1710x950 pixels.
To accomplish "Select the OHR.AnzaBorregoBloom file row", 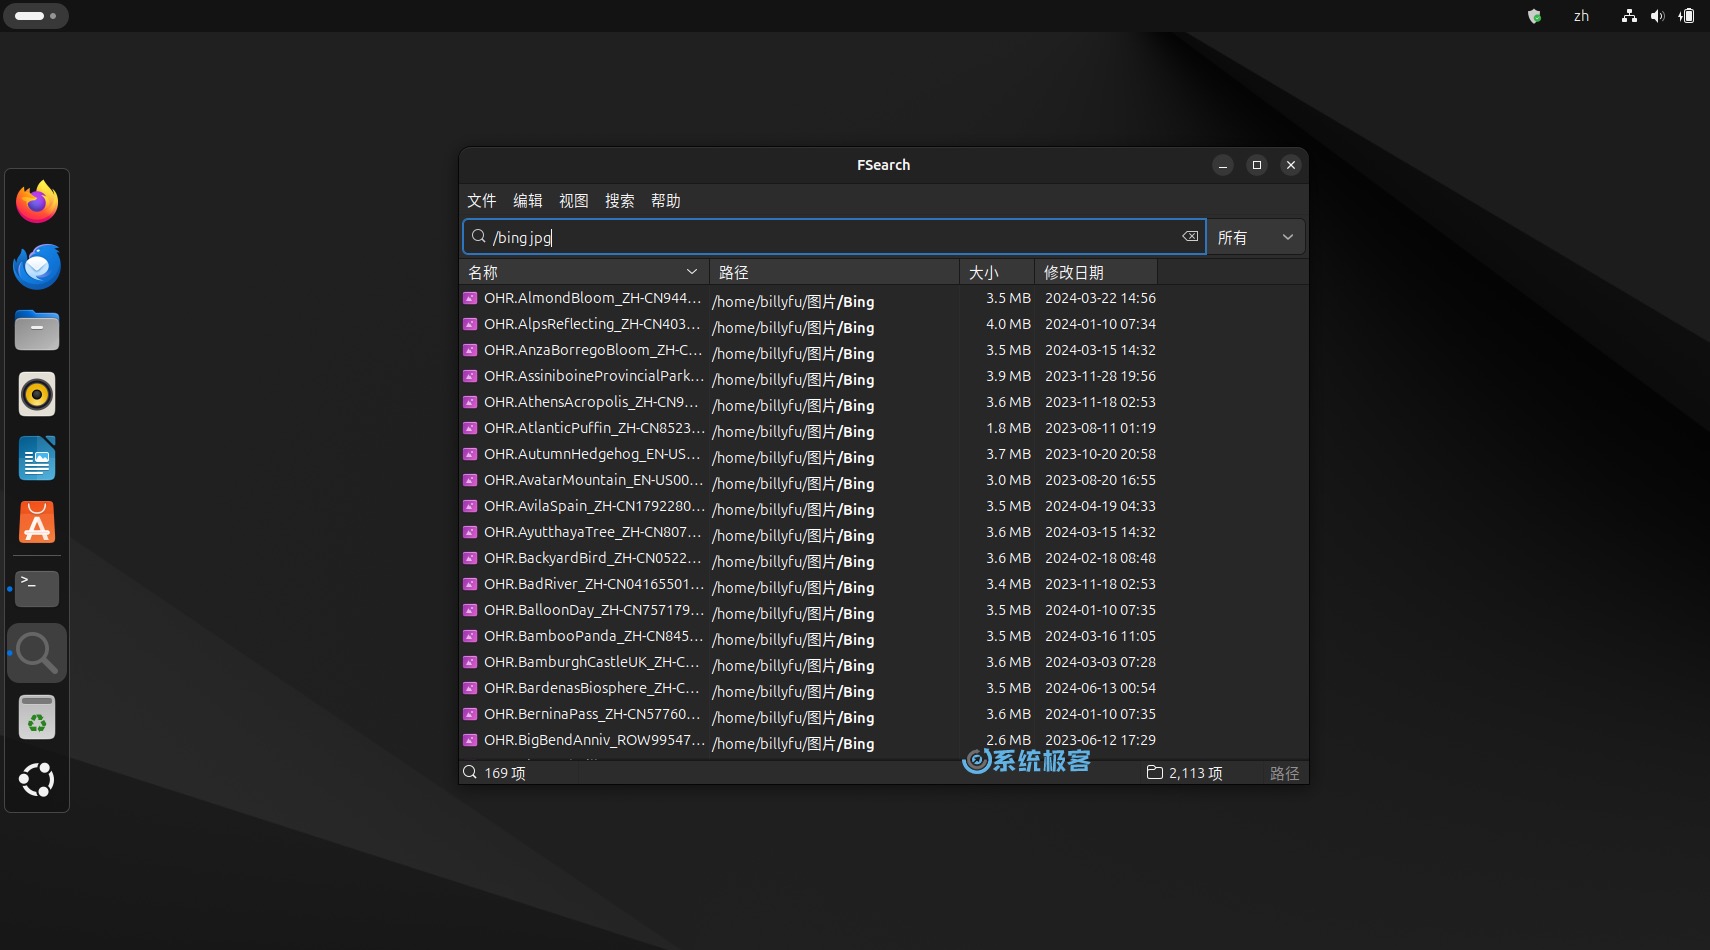I will click(x=883, y=350).
